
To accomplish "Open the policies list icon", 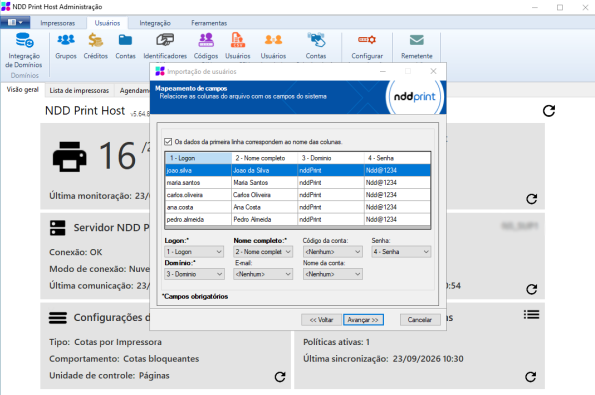I will point(531,315).
